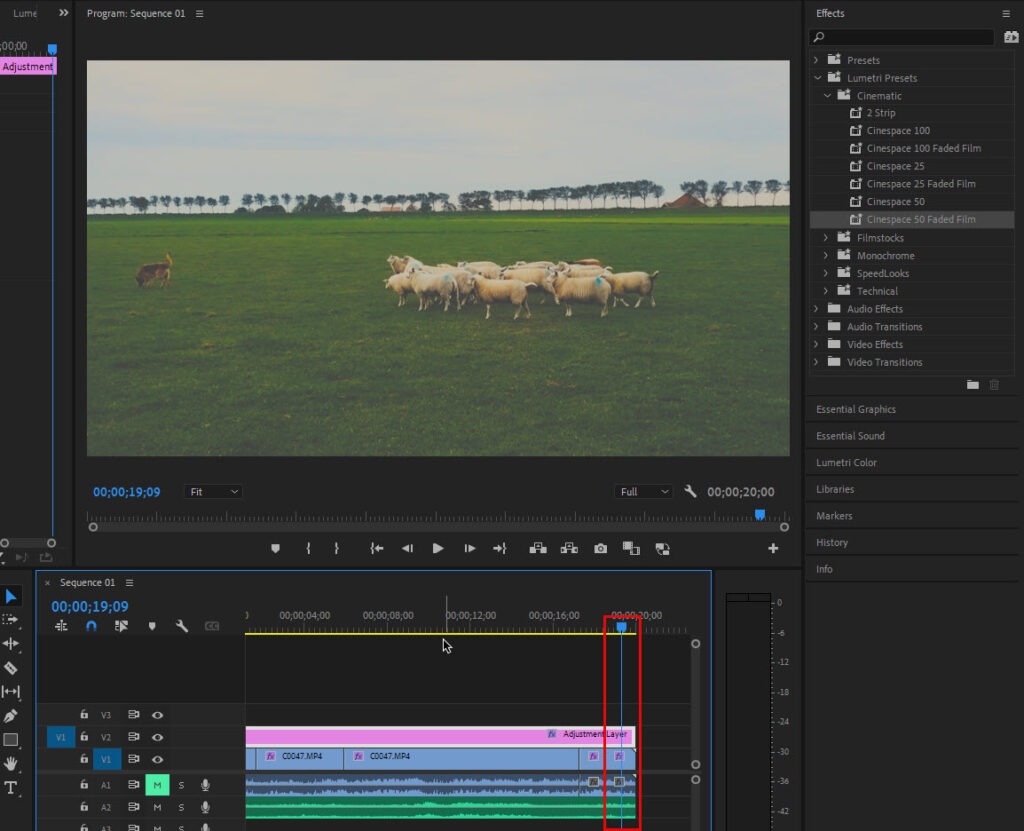Viewport: 1024px width, 831px height.
Task: Hide track V2 with the eye toggle
Action: (157, 737)
